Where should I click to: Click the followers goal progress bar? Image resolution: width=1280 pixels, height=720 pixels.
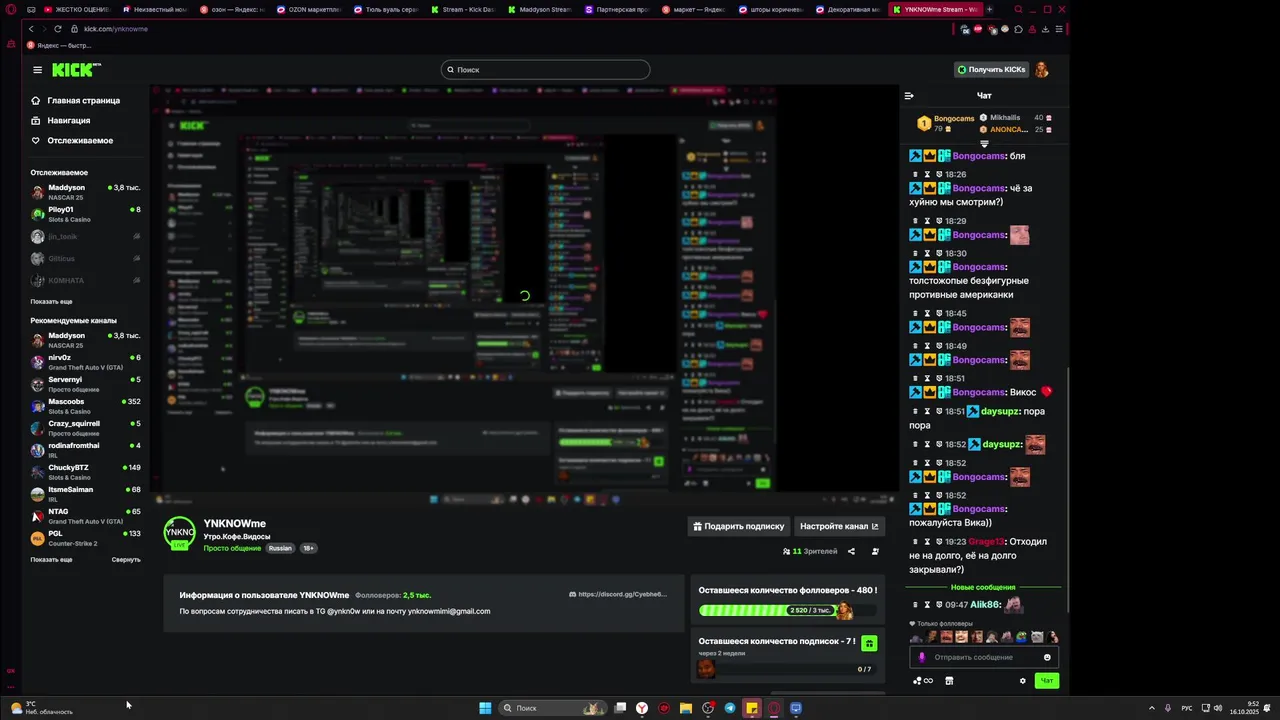787,610
